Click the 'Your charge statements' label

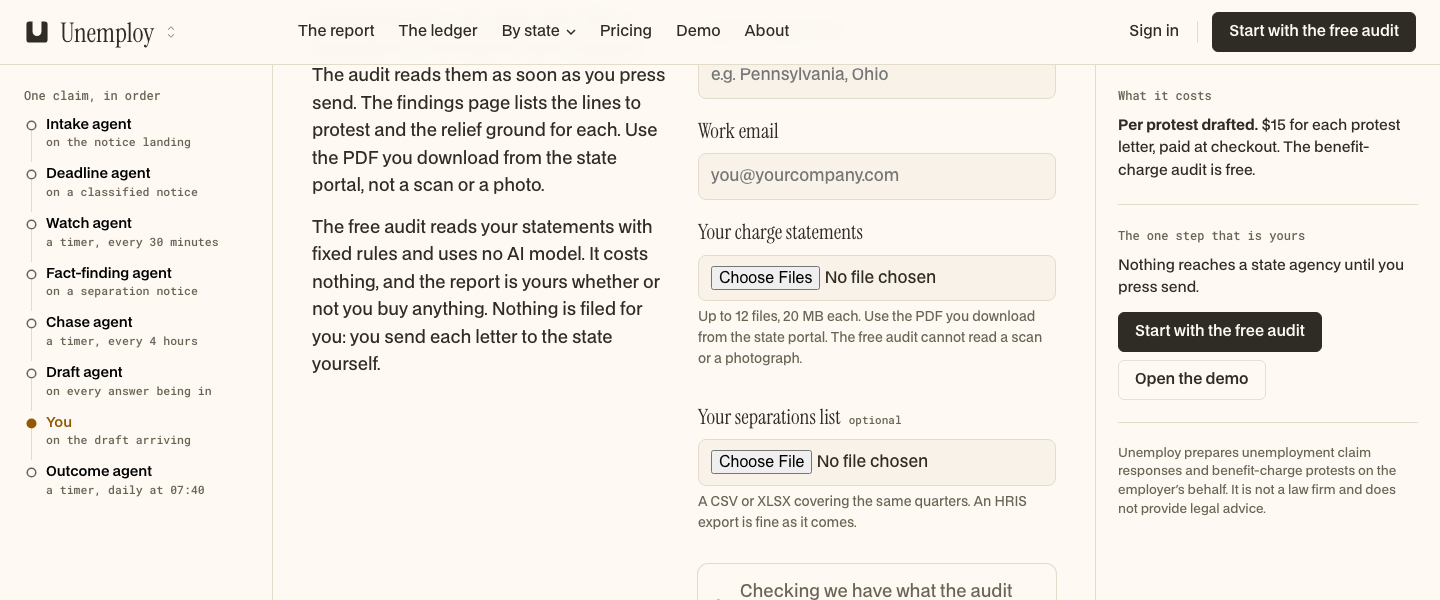click(780, 232)
